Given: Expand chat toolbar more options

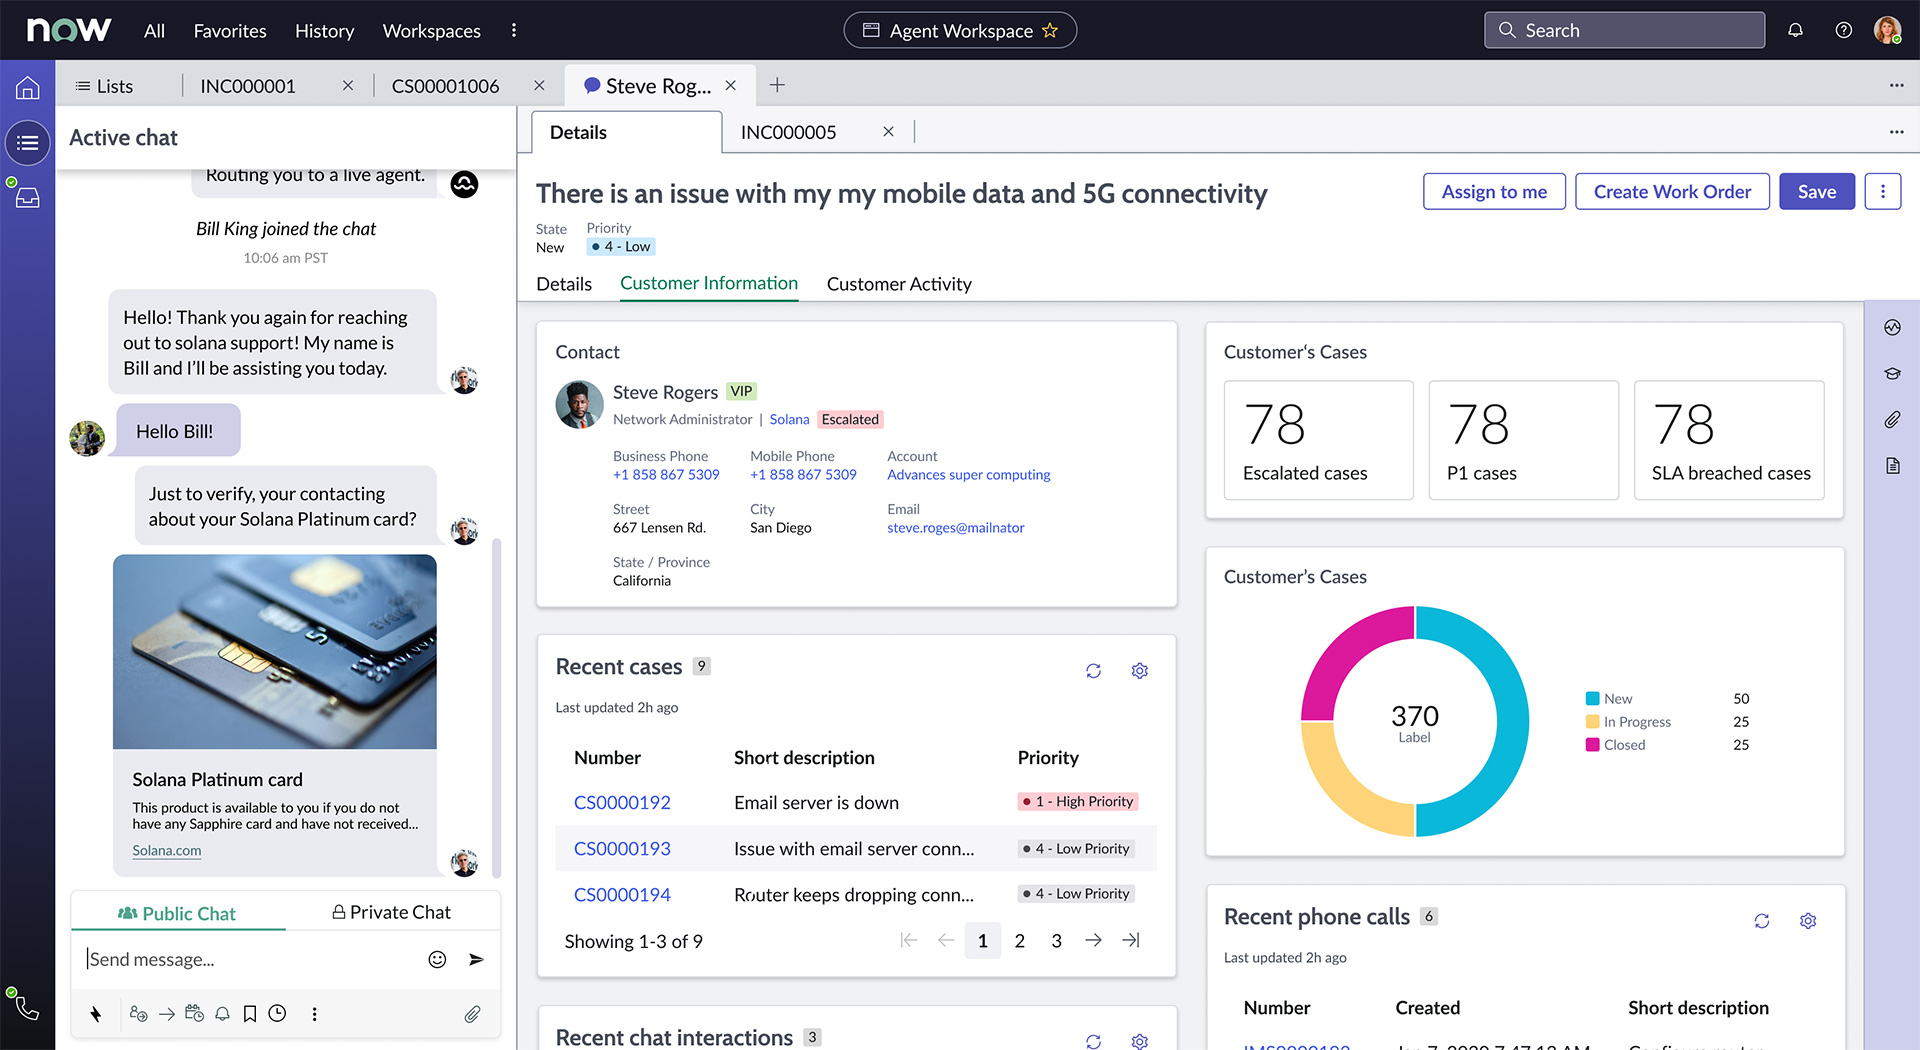Looking at the screenshot, I should [314, 1014].
